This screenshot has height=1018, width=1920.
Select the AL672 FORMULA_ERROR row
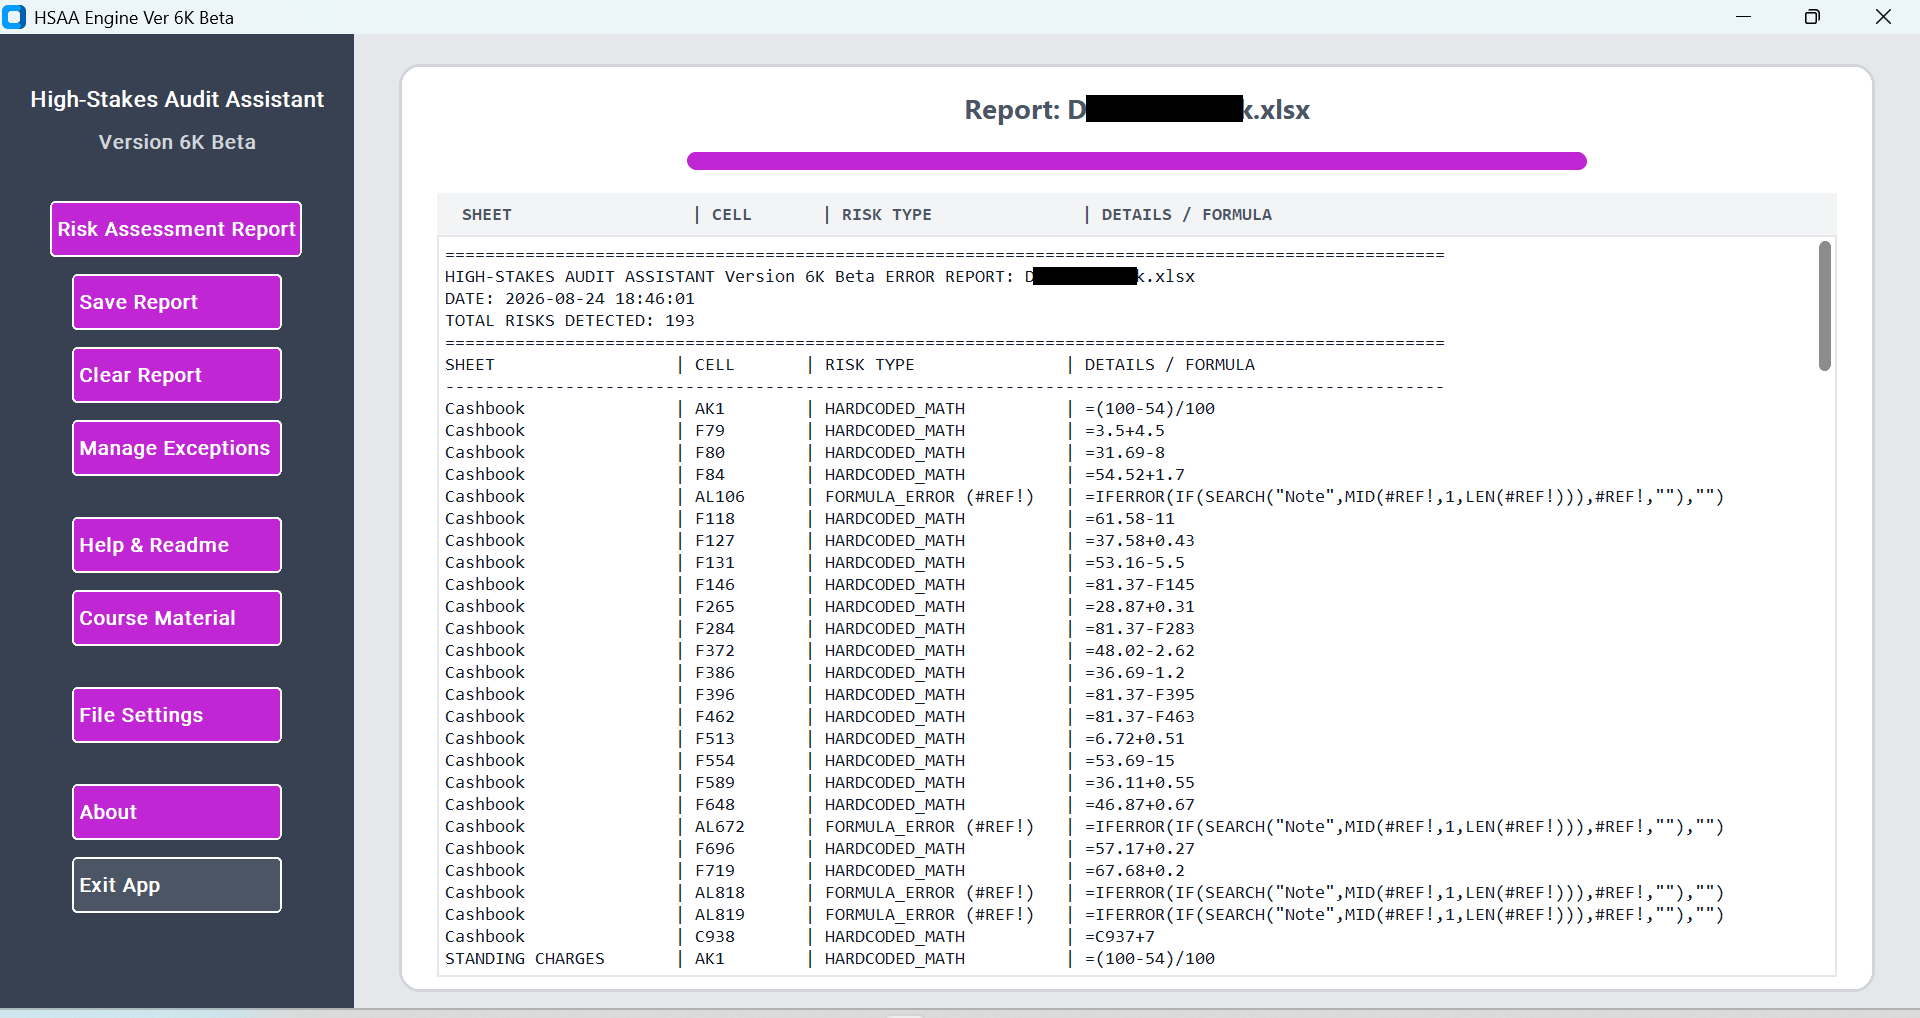pyautogui.click(x=1085, y=827)
